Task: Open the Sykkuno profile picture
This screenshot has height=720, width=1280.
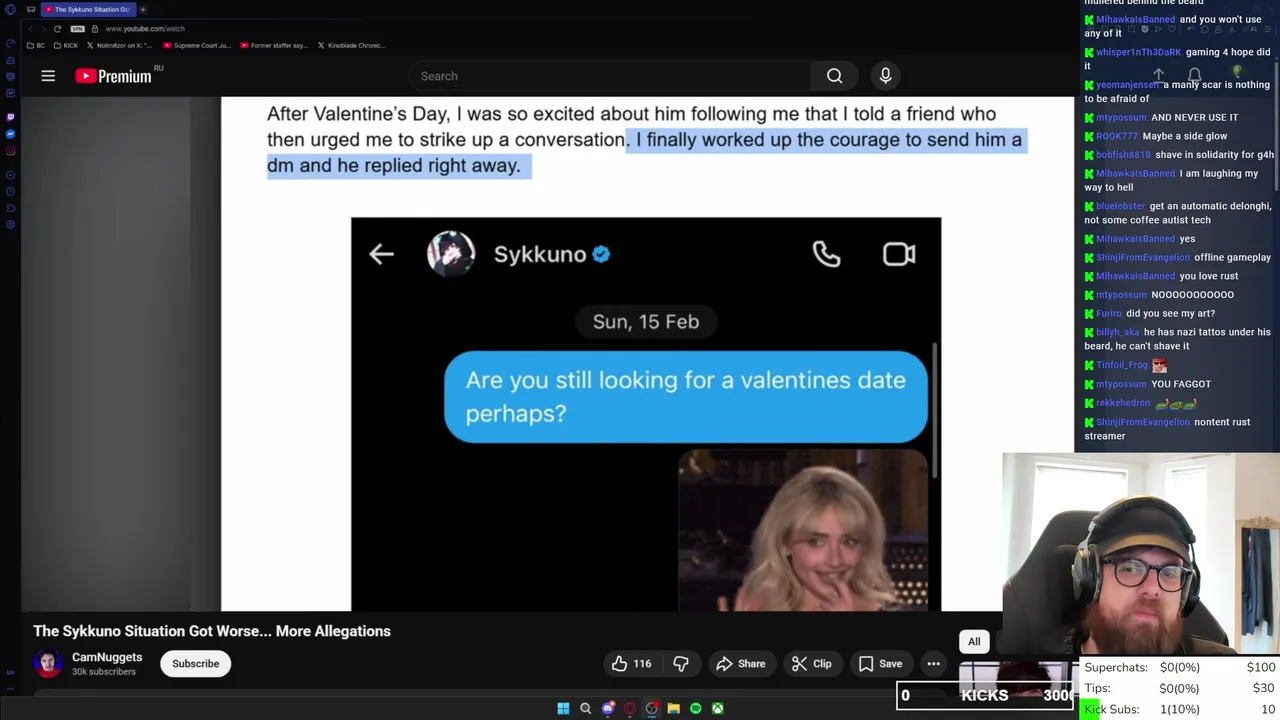Action: 451,254
